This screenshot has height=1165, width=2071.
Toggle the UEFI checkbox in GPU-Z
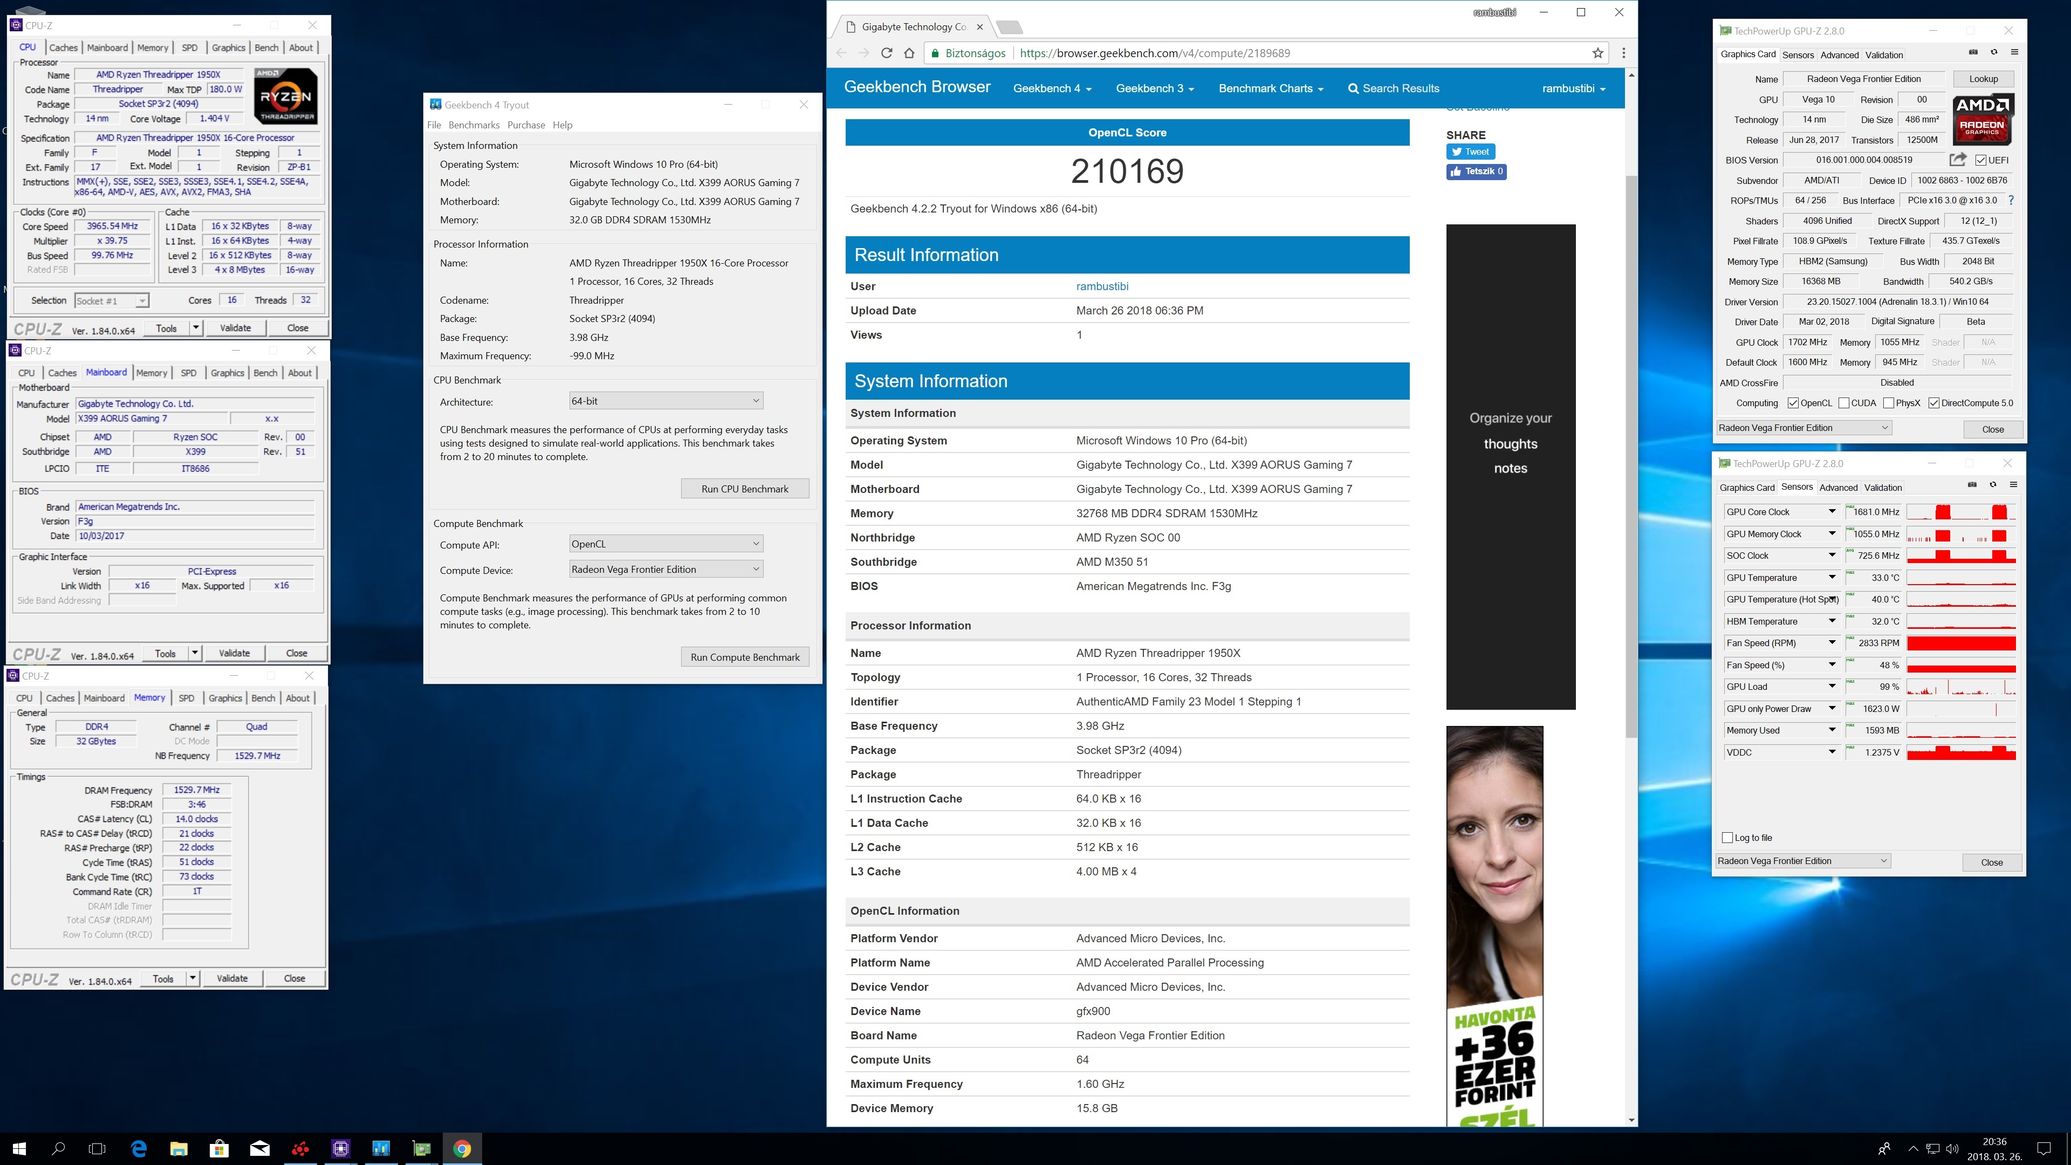[1981, 160]
